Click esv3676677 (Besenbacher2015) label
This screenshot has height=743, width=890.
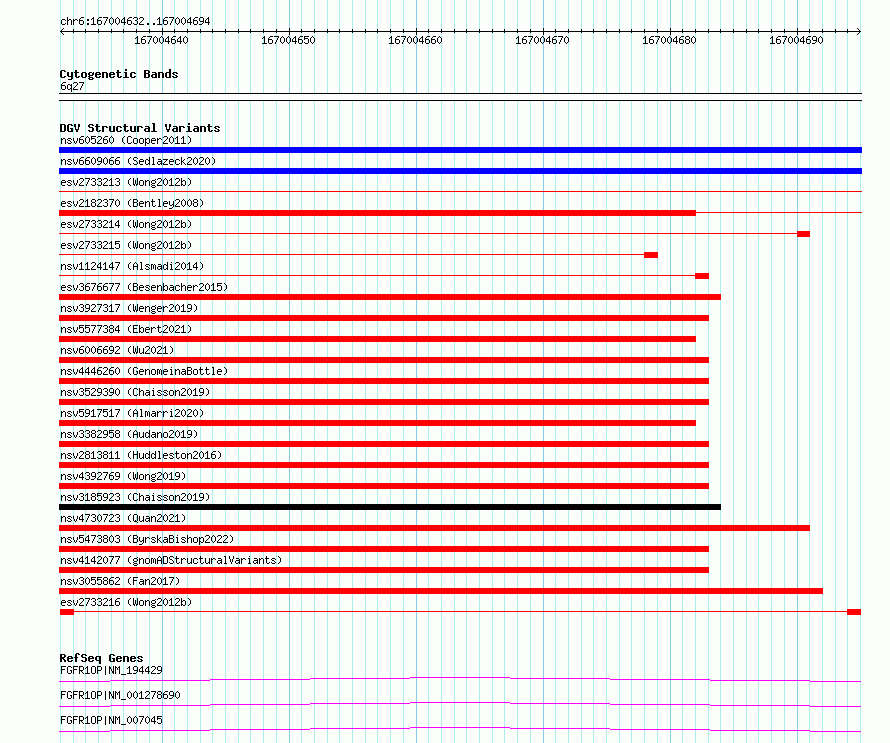tap(144, 287)
